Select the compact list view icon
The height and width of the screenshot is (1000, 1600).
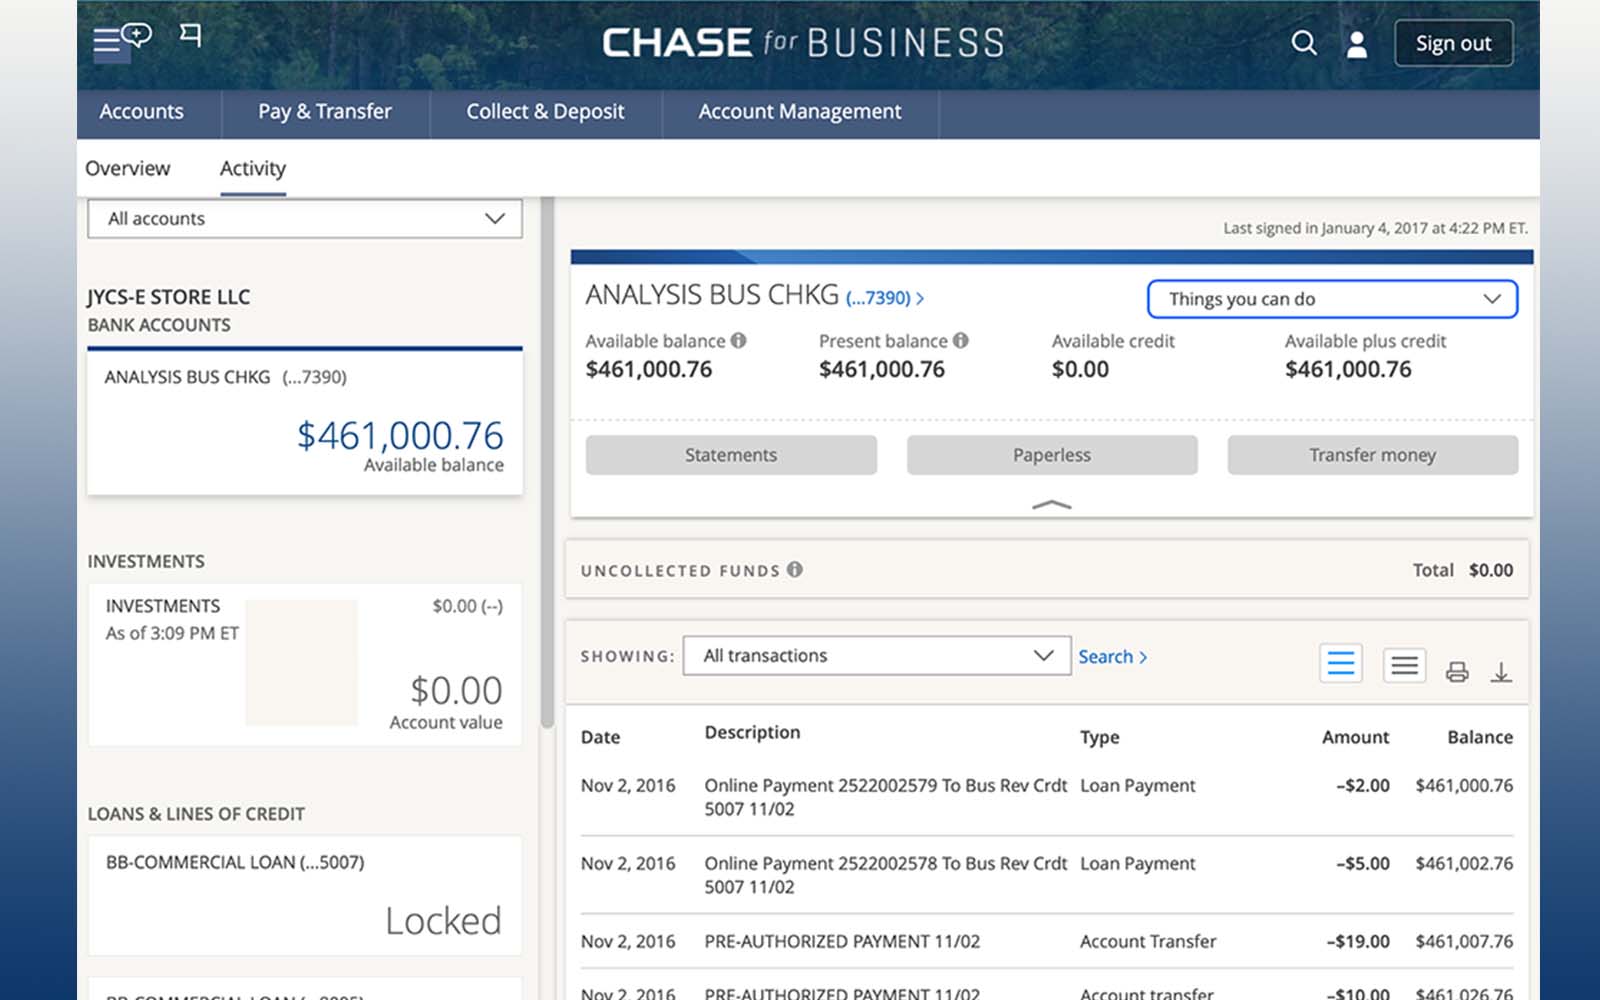(1404, 665)
